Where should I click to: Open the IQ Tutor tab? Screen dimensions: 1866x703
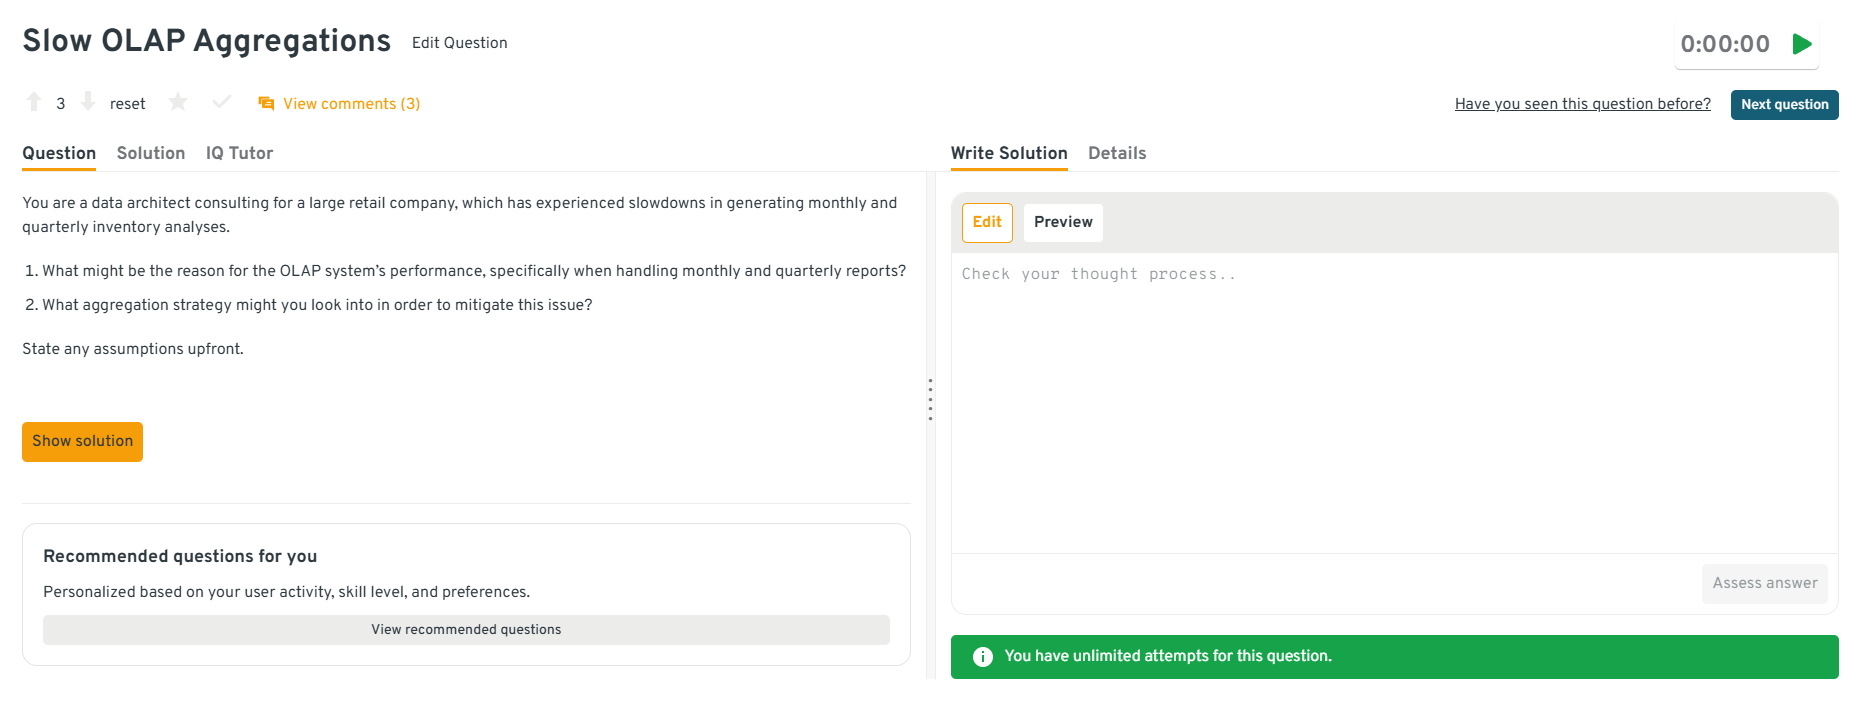tap(239, 153)
